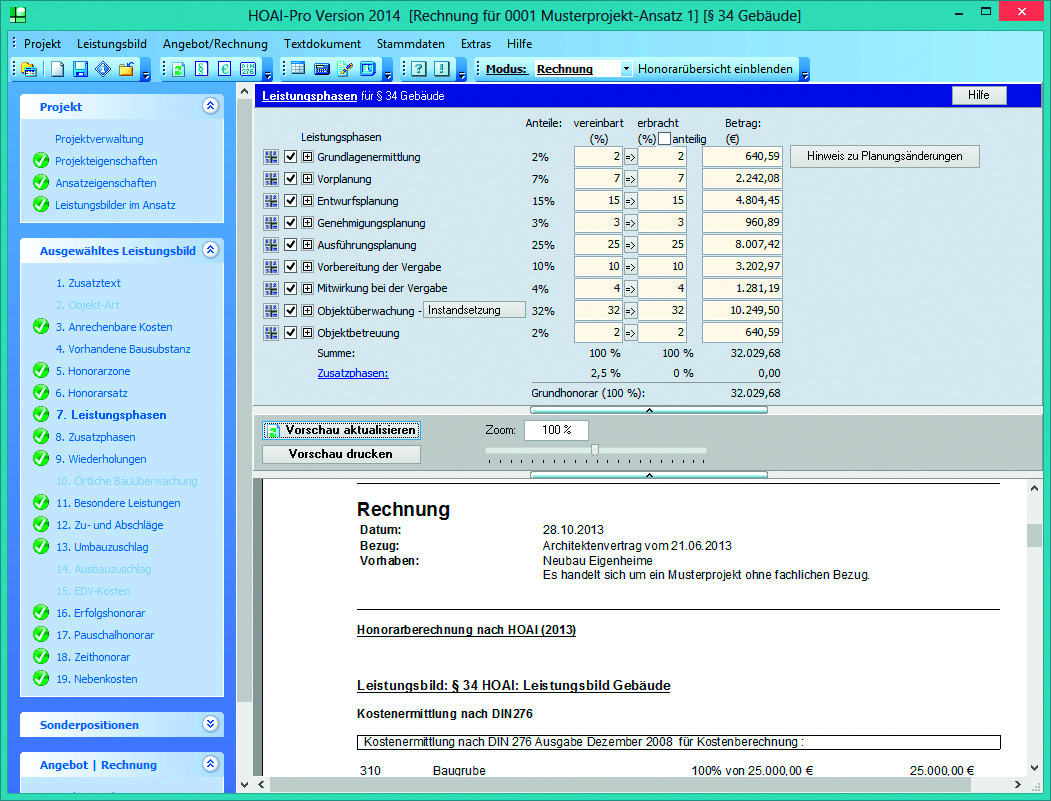Open the DIN 276 toolbar icon
This screenshot has height=801, width=1051.
248,68
